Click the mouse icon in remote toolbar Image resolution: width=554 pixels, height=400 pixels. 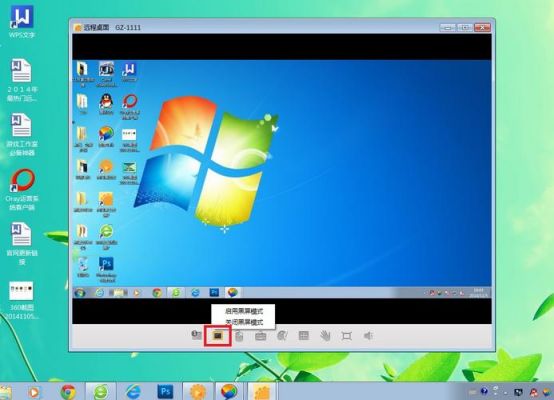click(239, 336)
